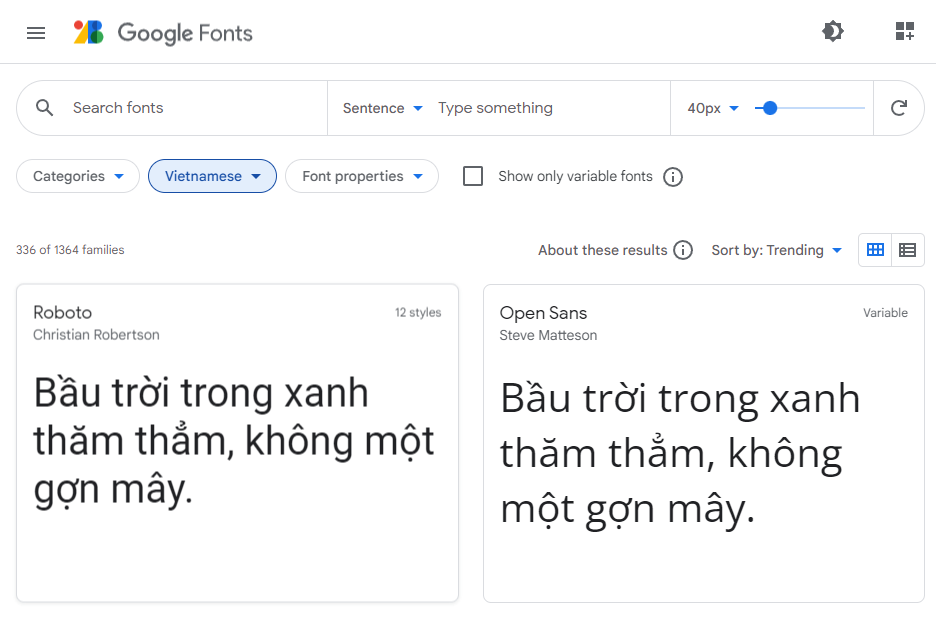Screen dimensions: 936x617
Task: Click the info icon beside About these results
Action: 683,250
